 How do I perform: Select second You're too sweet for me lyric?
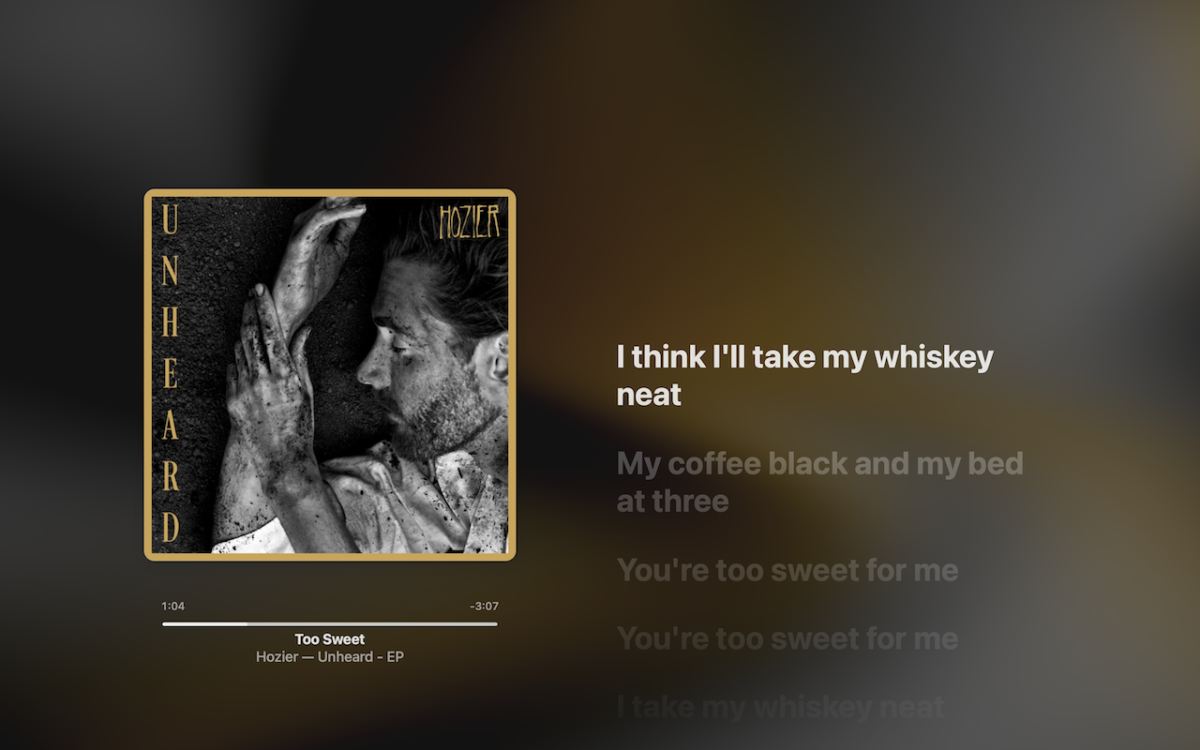[788, 638]
